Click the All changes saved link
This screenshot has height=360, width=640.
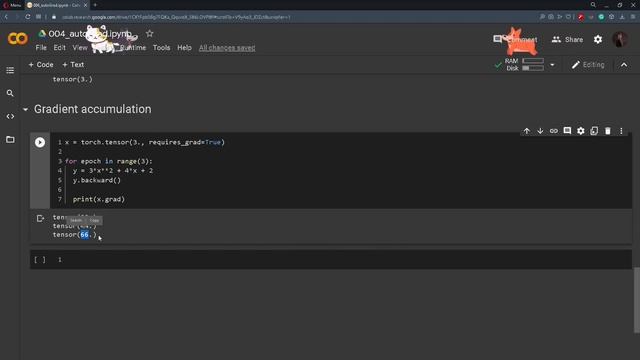point(227,48)
